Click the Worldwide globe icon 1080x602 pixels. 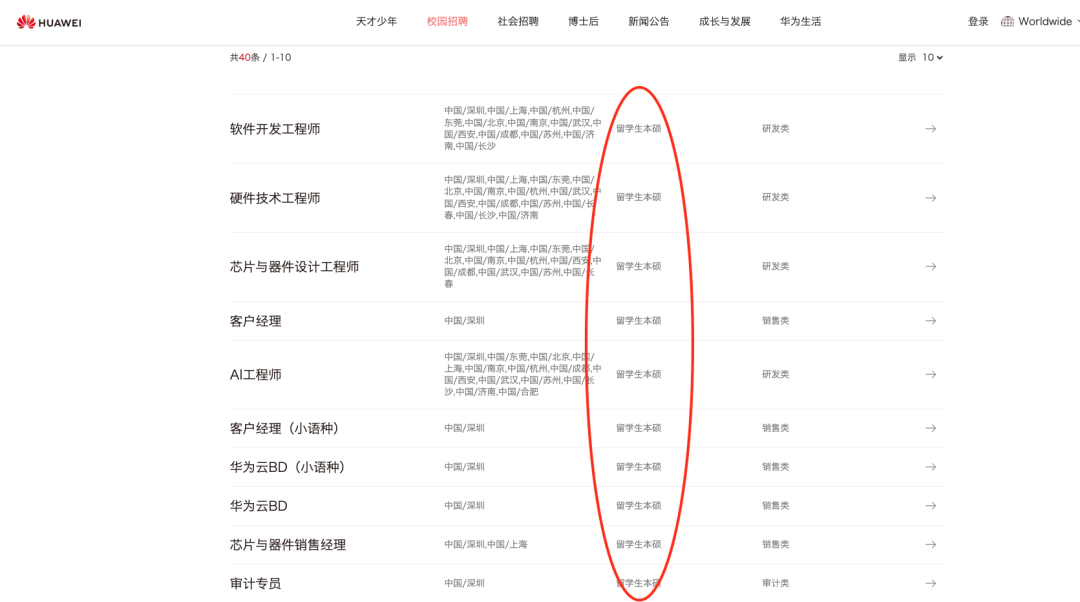(x=1007, y=21)
